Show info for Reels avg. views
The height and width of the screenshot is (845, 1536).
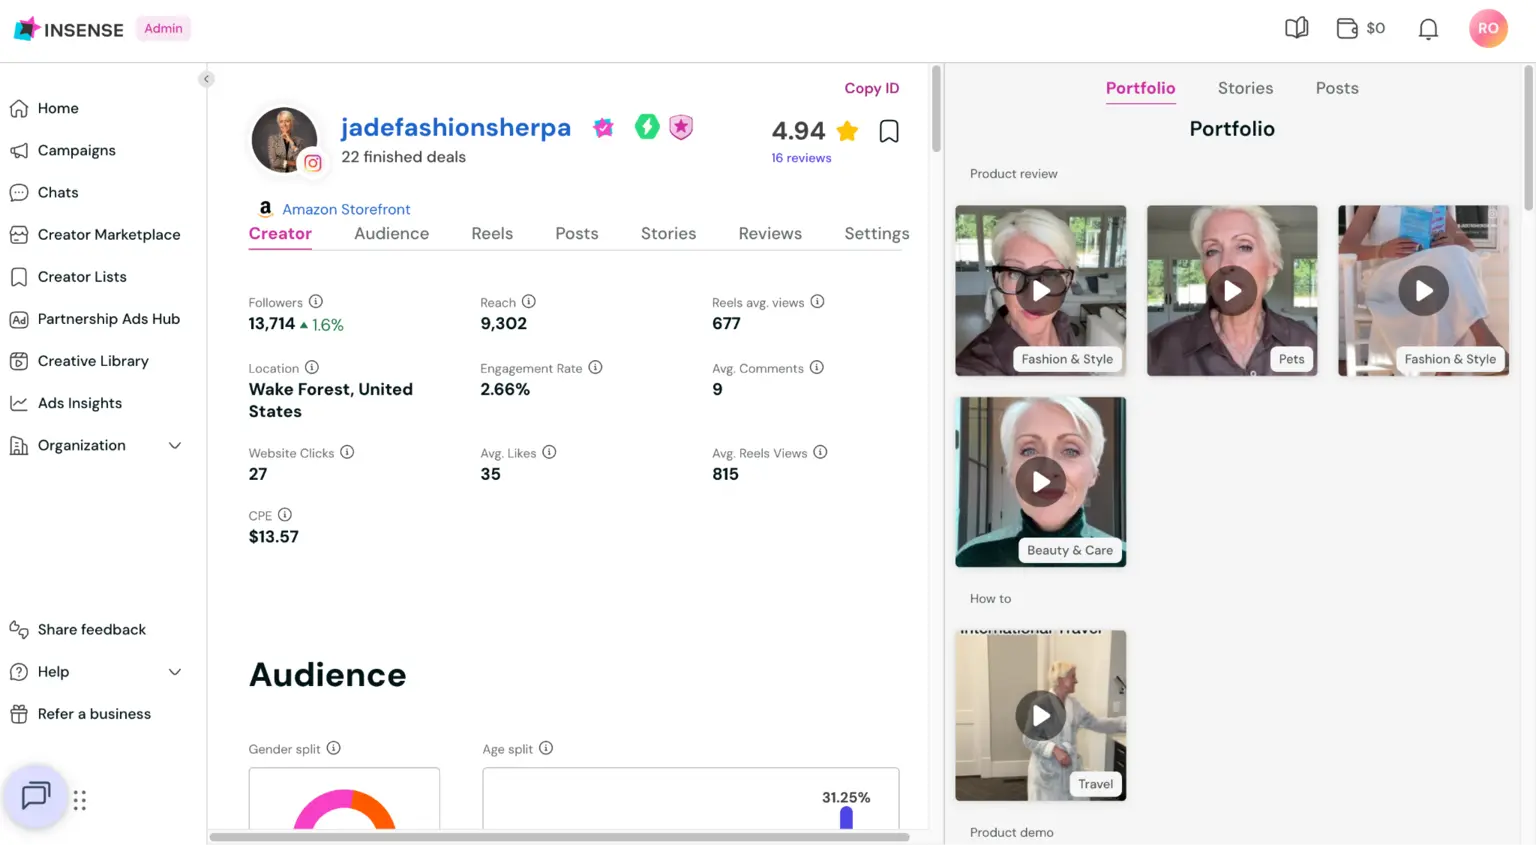coord(817,301)
